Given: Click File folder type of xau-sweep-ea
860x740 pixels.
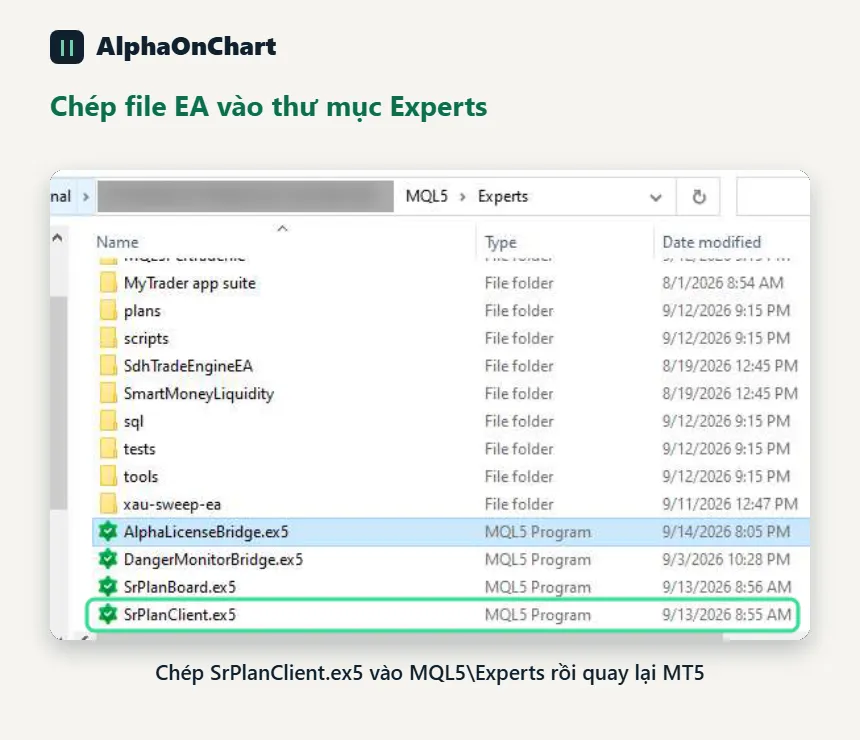Looking at the screenshot, I should [x=519, y=504].
